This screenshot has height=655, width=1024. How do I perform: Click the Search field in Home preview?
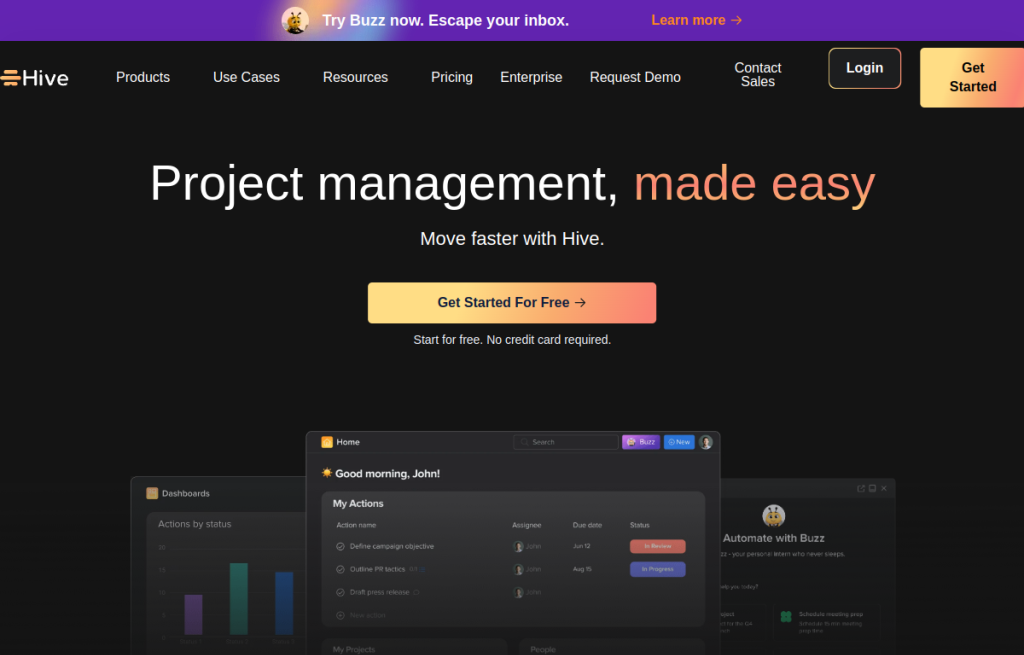click(x=566, y=442)
